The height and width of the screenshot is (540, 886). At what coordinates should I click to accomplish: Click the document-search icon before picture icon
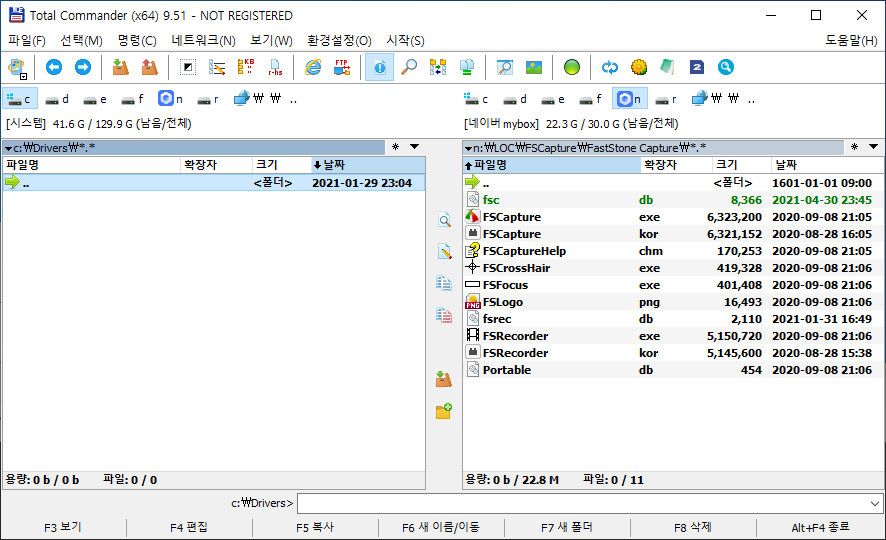point(505,68)
